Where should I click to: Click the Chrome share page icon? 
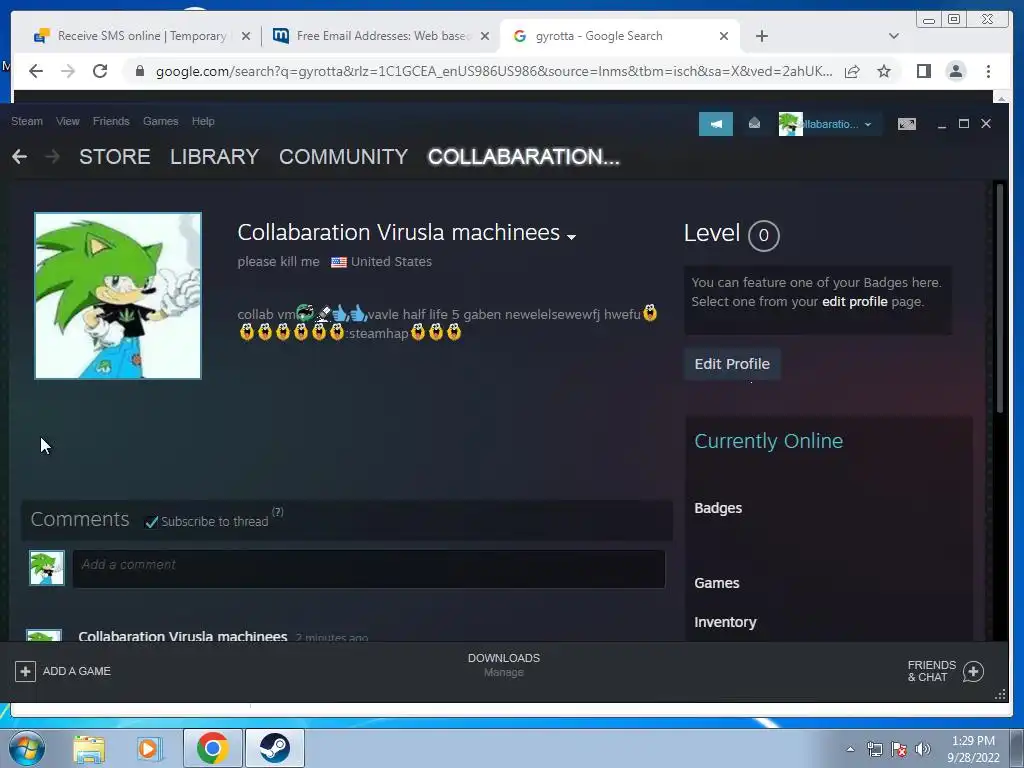(852, 71)
